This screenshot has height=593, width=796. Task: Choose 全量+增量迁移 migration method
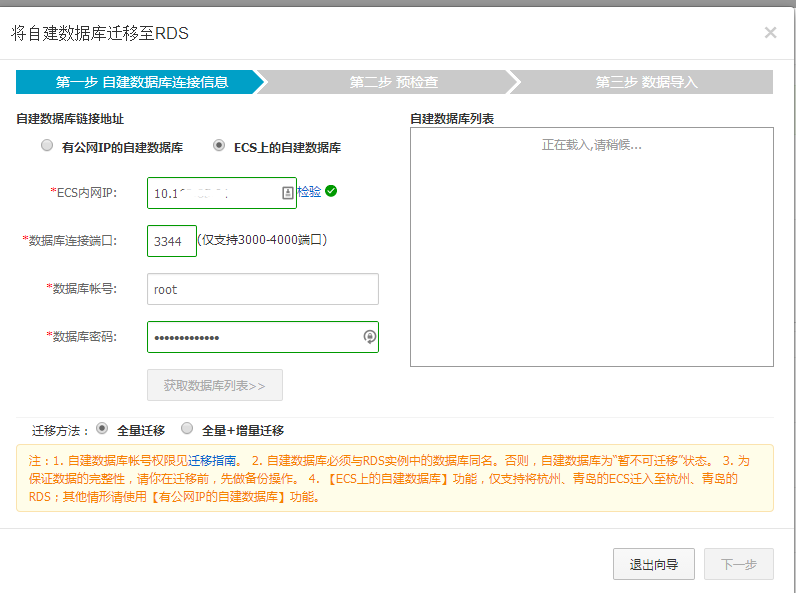pyautogui.click(x=187, y=429)
